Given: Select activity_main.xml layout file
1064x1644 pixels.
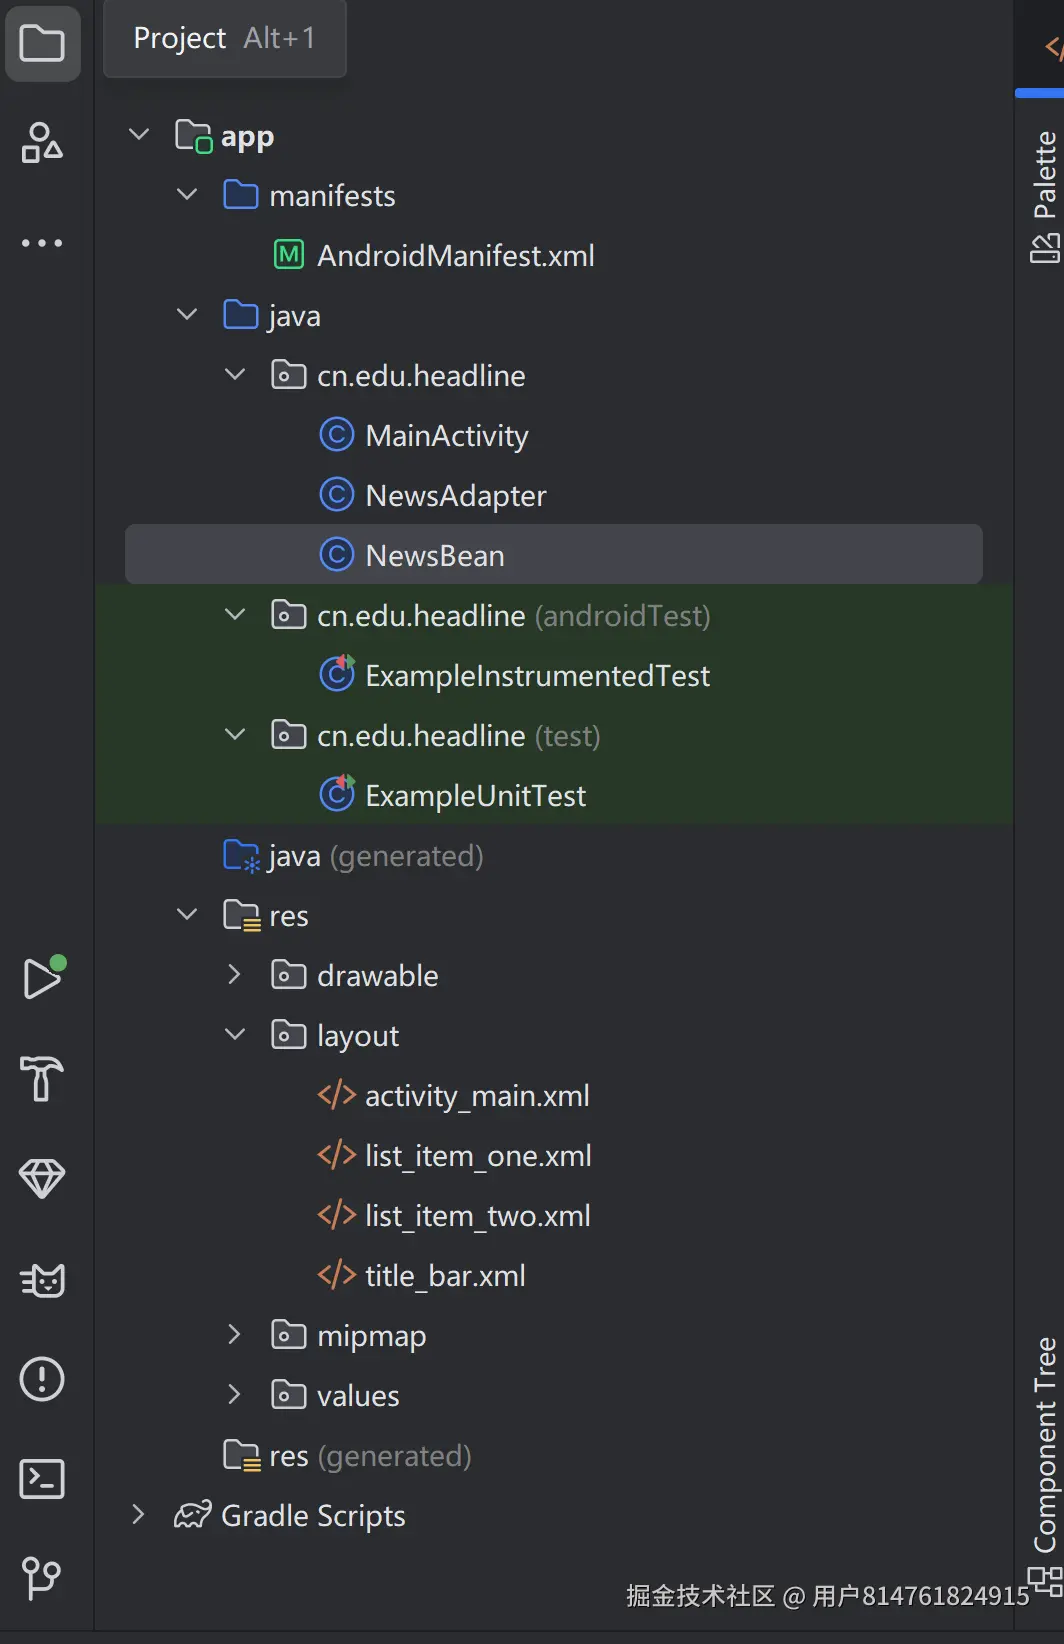Looking at the screenshot, I should point(476,1096).
